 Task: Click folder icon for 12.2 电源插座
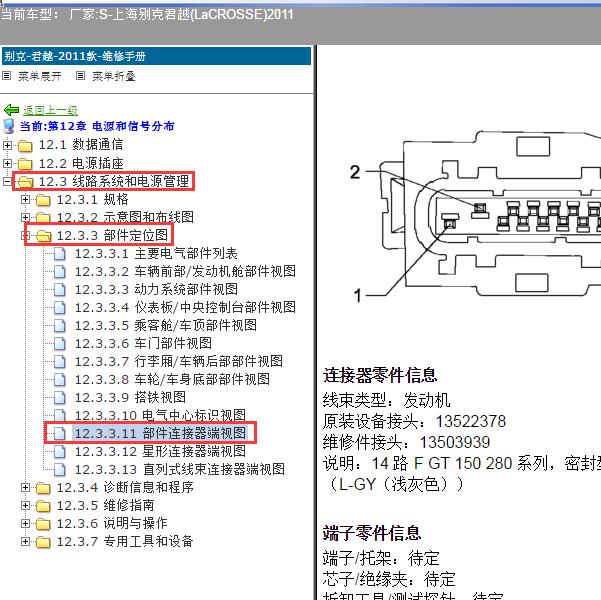(25, 164)
